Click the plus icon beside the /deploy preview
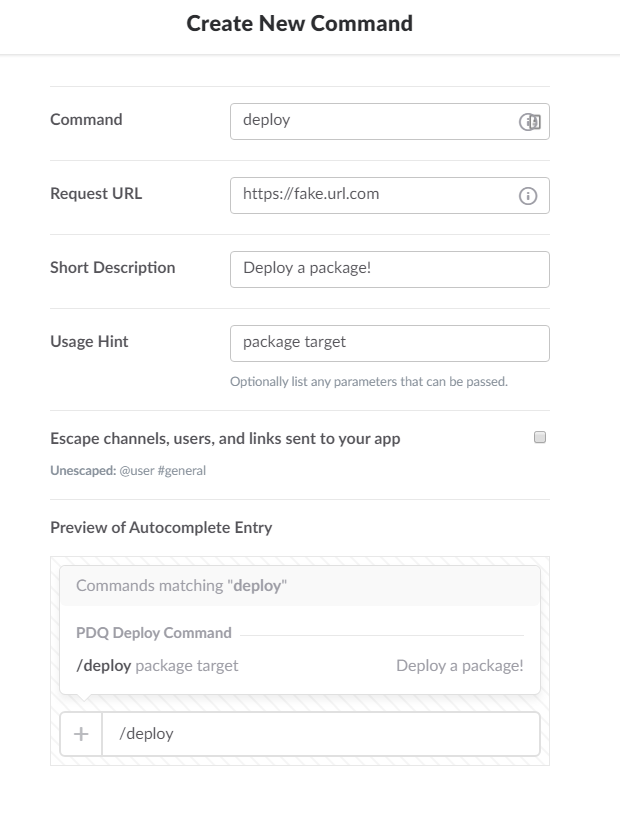 81,734
